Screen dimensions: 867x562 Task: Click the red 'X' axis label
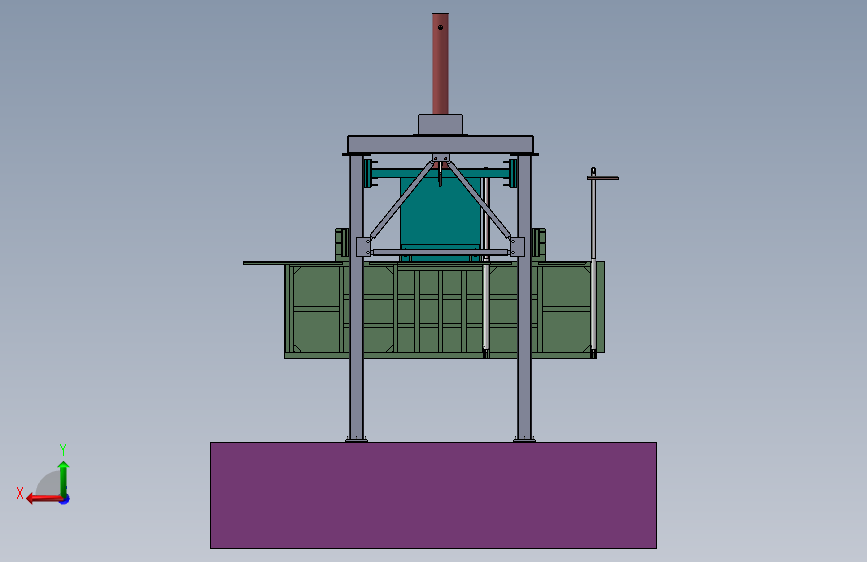pos(20,493)
